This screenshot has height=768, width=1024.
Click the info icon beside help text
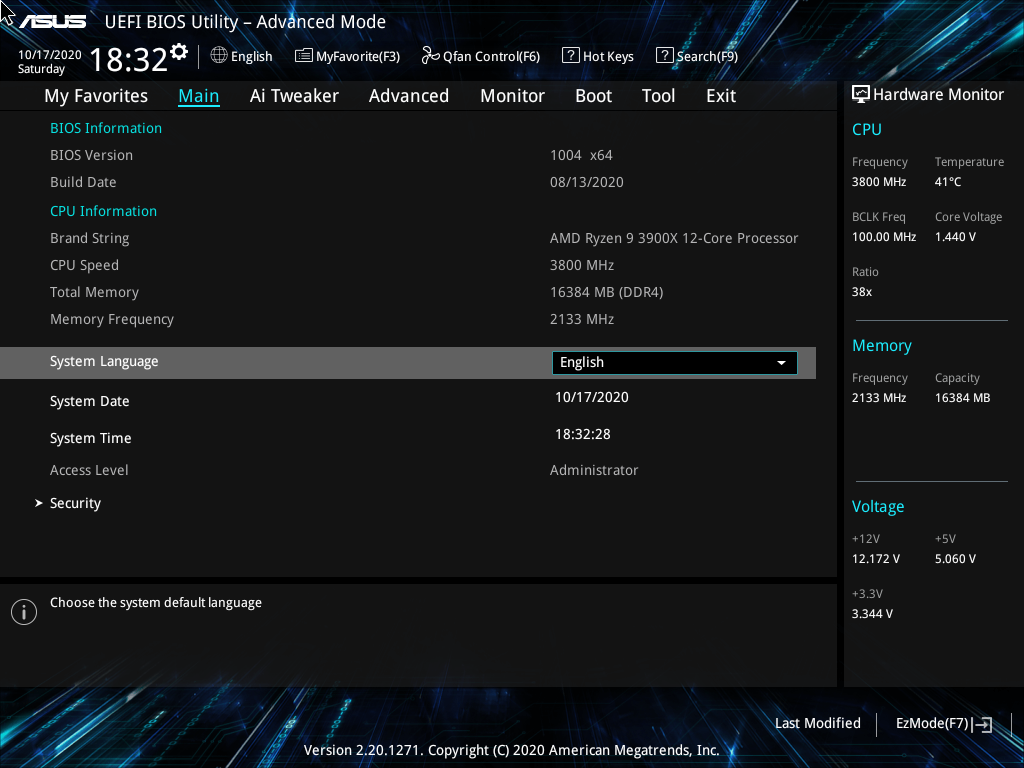24,612
